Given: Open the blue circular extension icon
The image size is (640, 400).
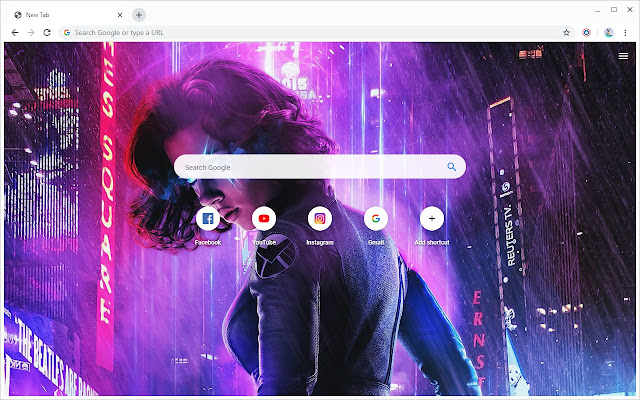Looking at the screenshot, I should click(x=587, y=33).
